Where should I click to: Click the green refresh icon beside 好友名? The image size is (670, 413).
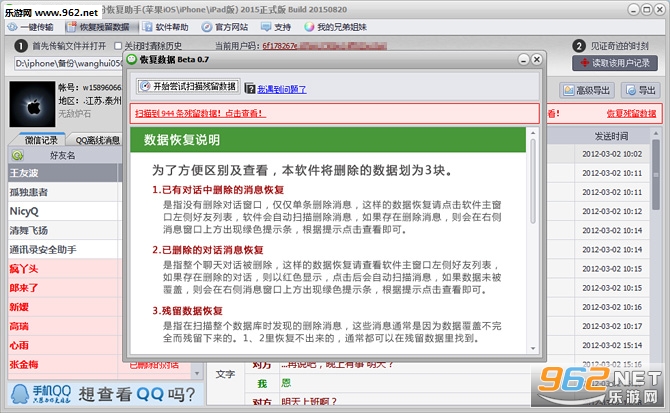18,155
